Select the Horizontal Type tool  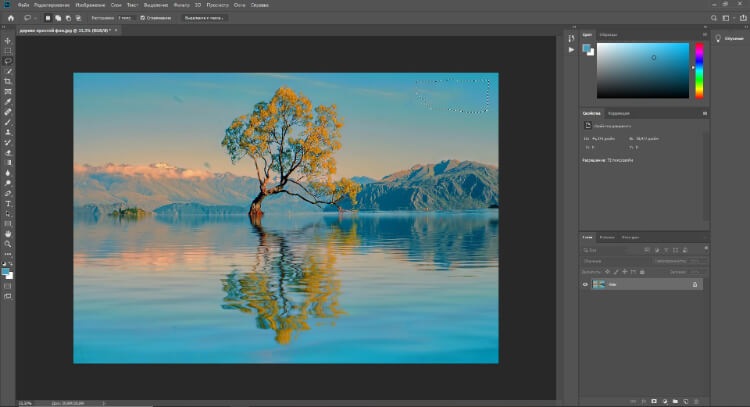(8, 203)
